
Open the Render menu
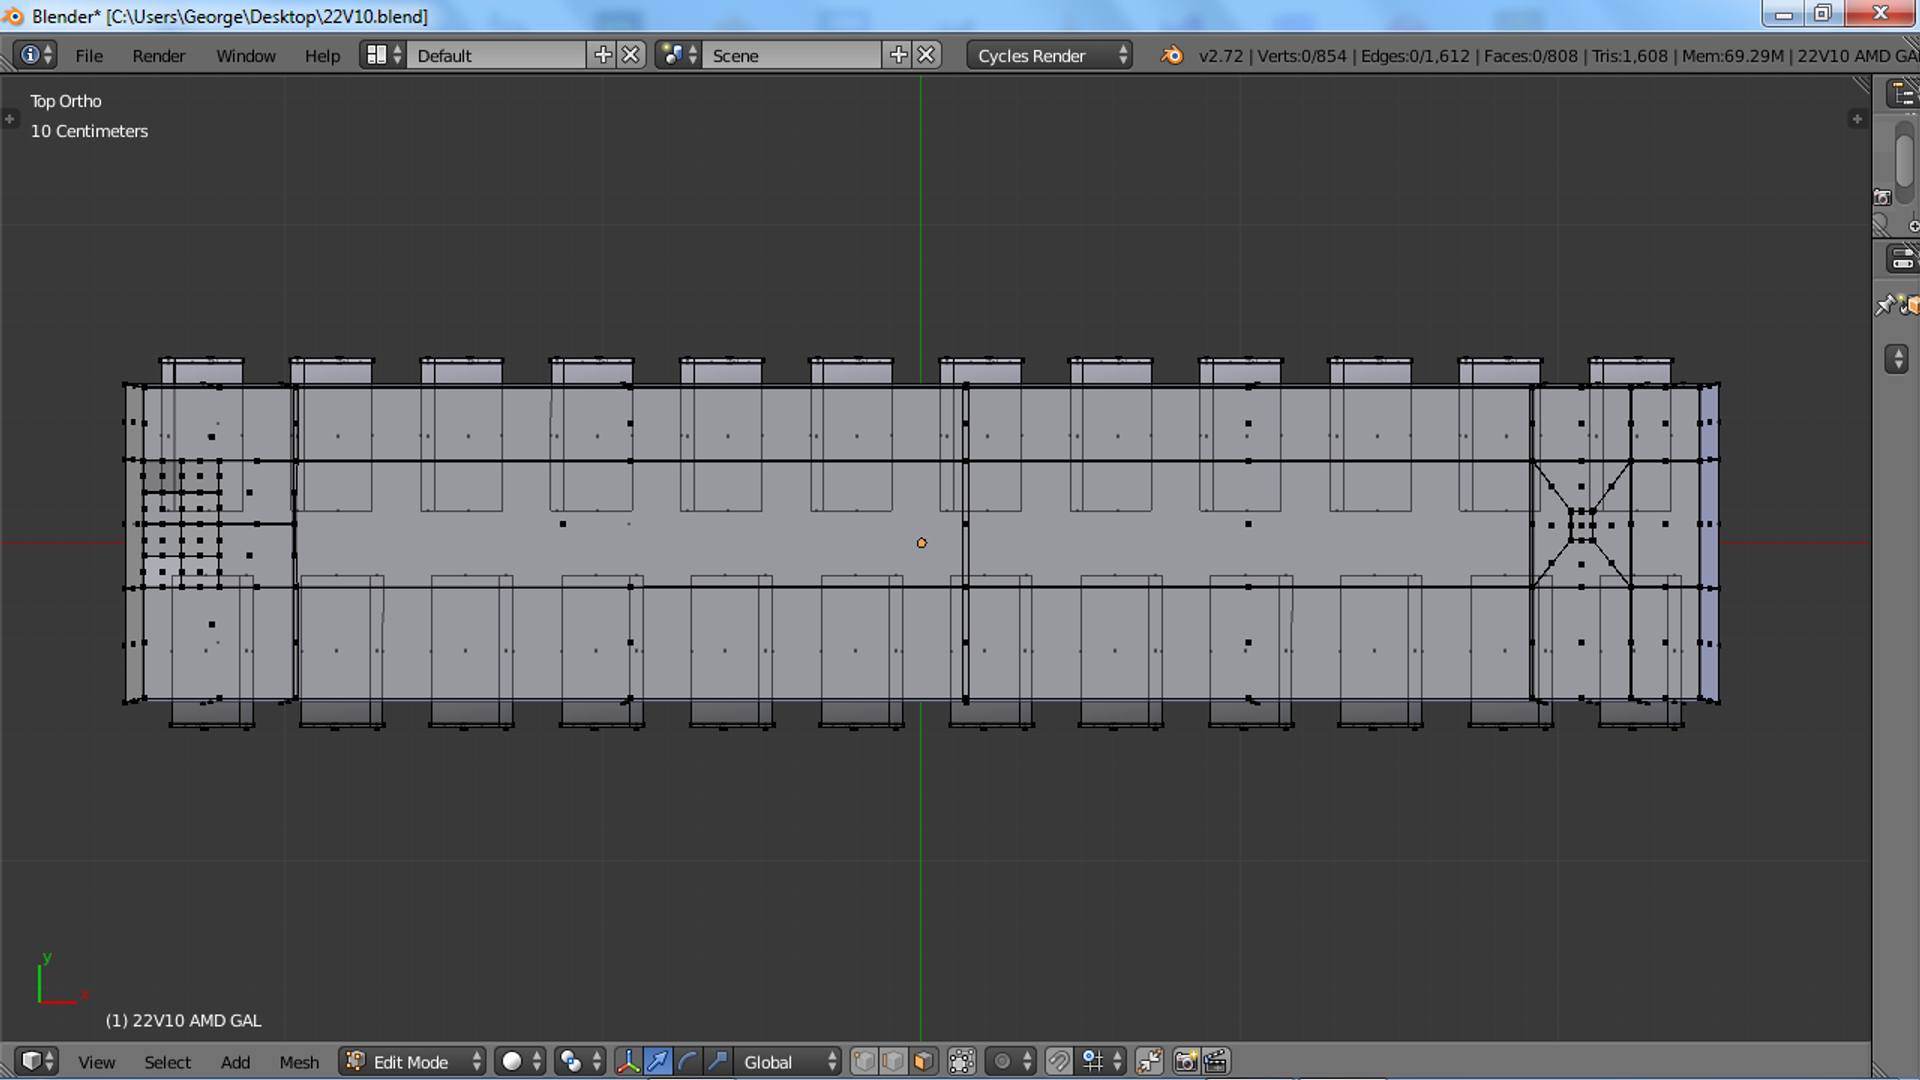tap(158, 56)
